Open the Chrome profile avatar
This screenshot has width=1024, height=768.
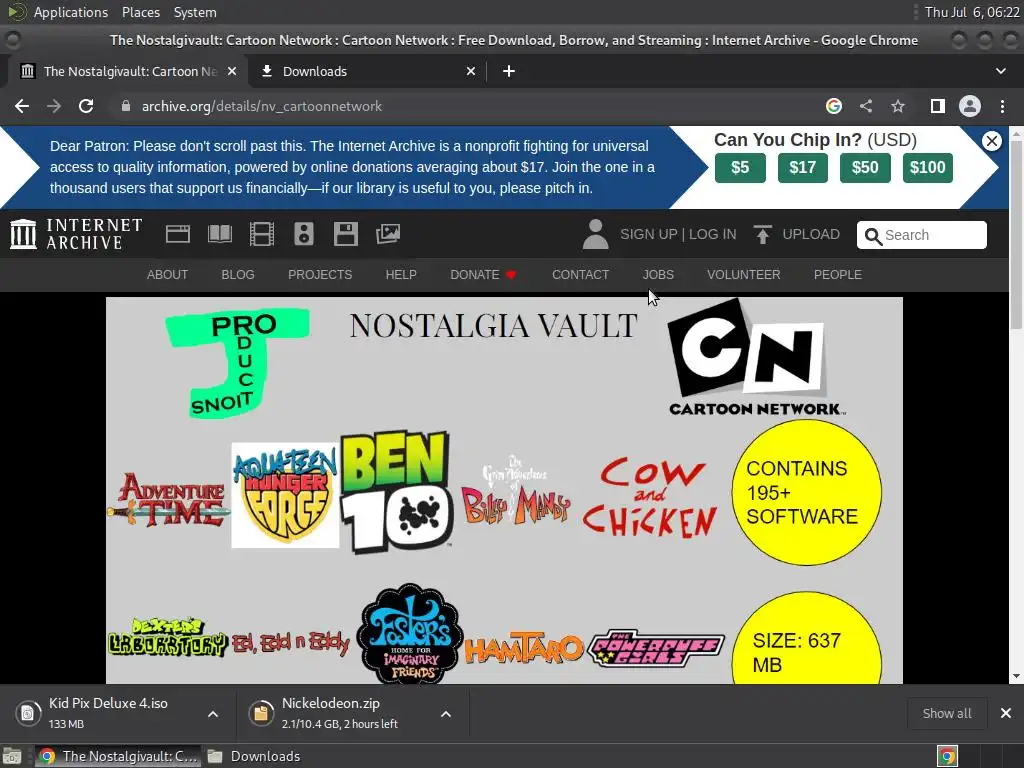click(x=970, y=106)
